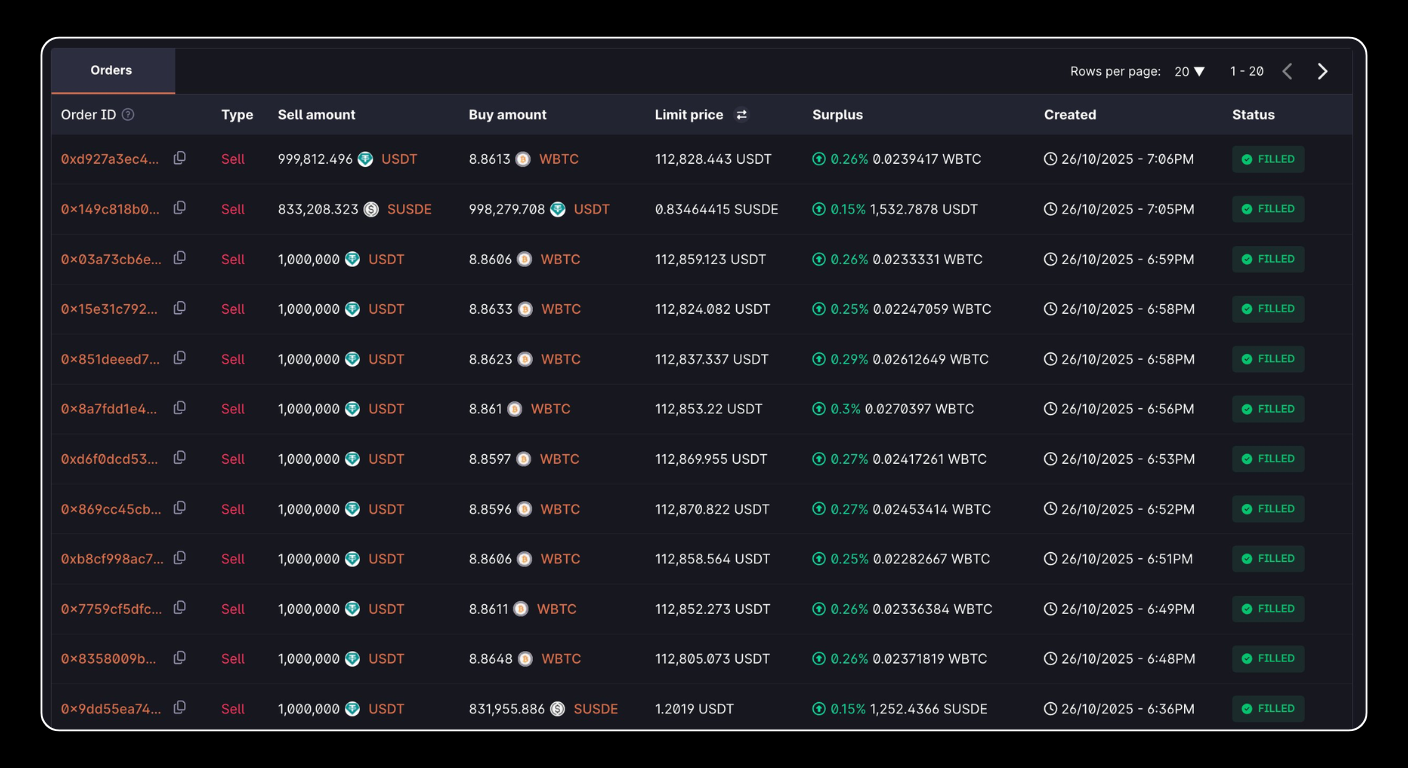This screenshot has height=768, width=1408.
Task: Open order 0x851deeed7 details link
Action: click(110, 359)
